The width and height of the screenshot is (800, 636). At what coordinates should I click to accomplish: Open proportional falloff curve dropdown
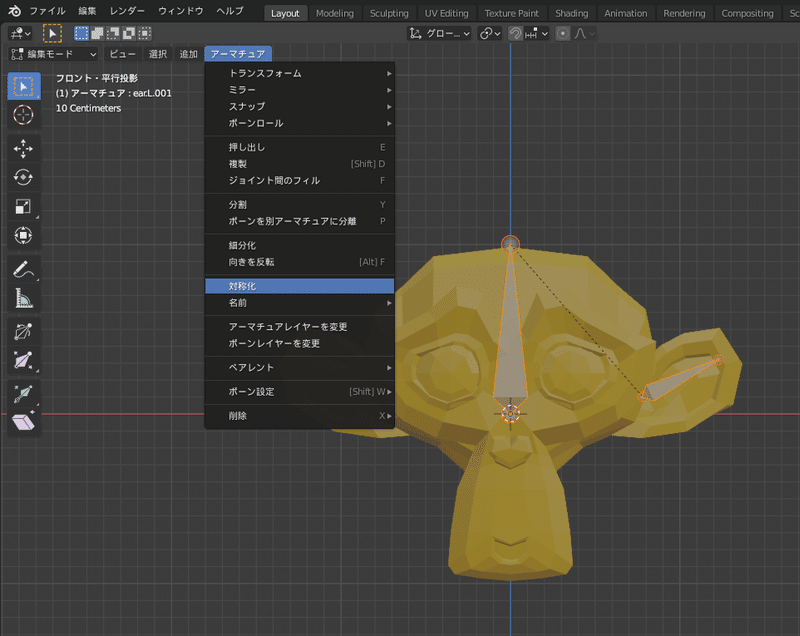584,34
